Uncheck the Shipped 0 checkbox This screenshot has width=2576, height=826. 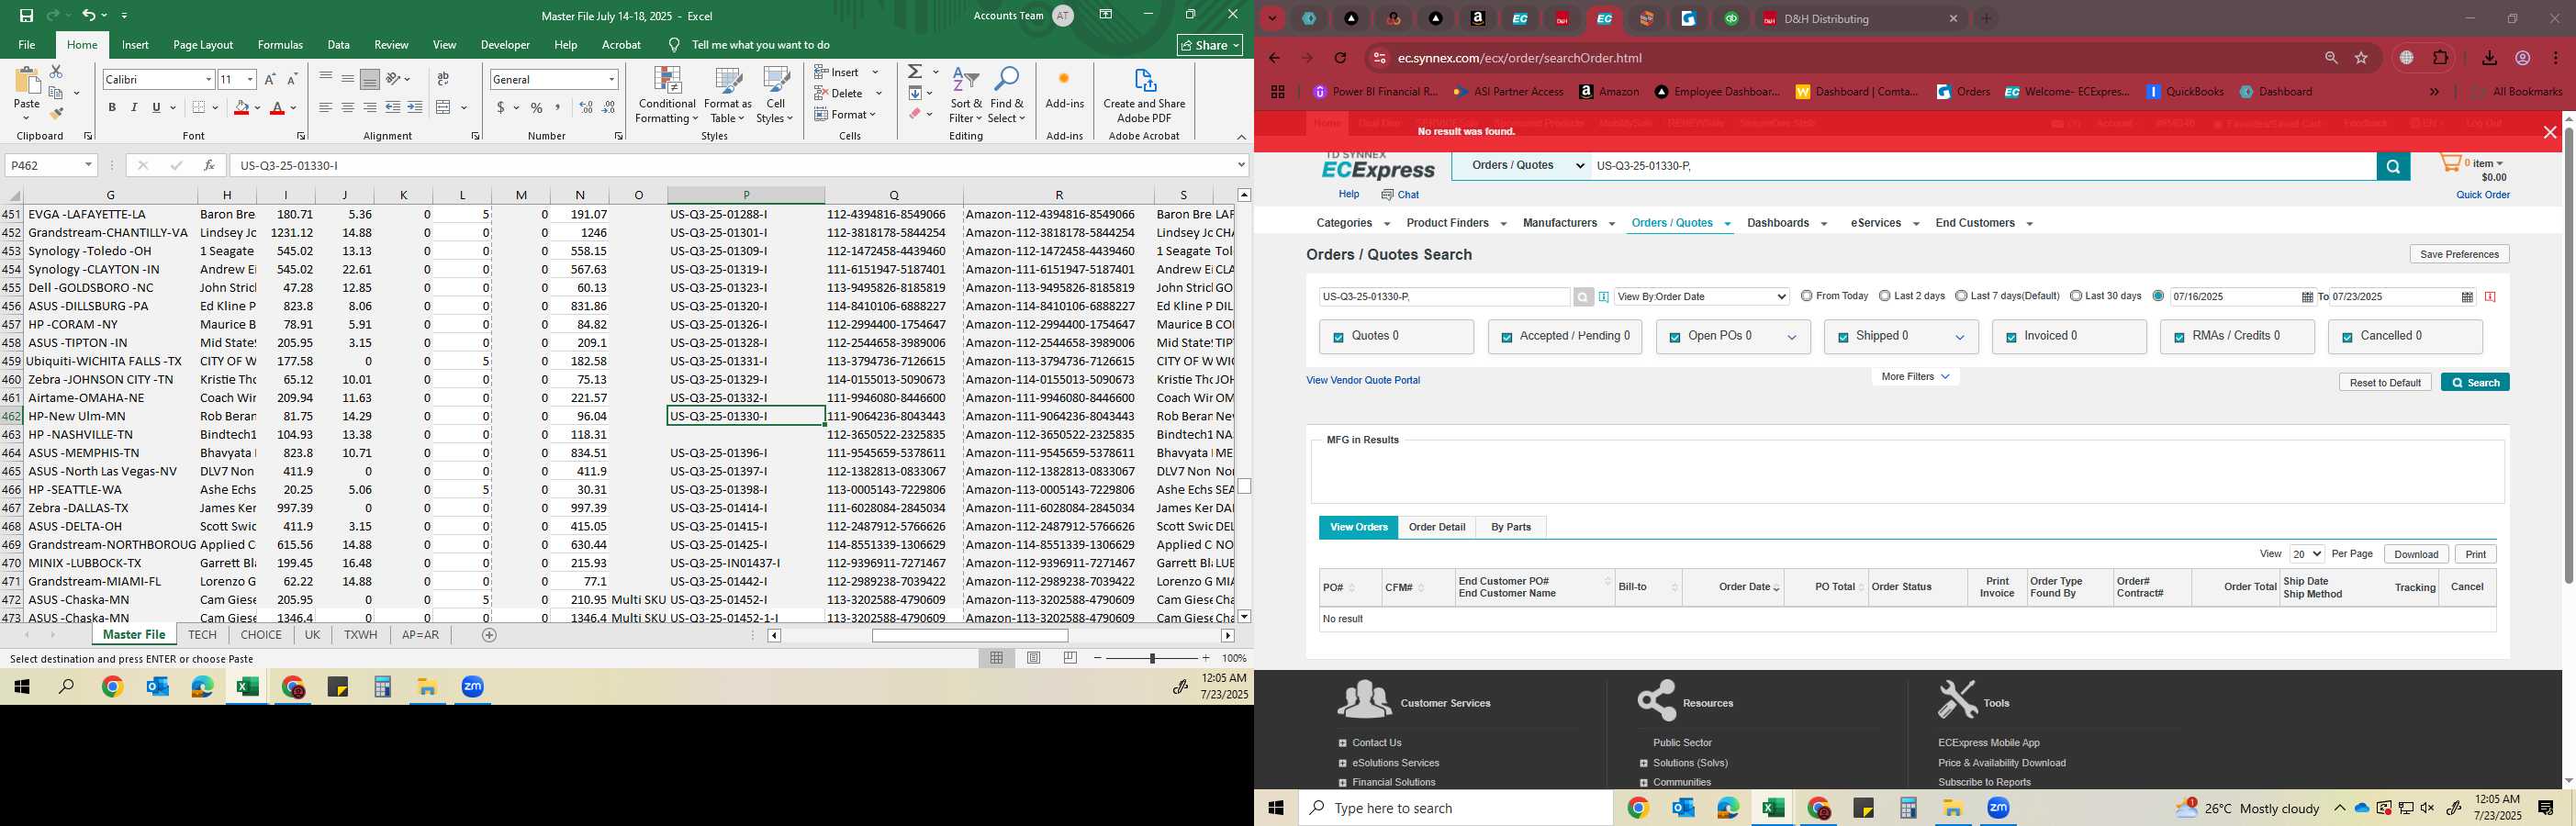[x=1842, y=338]
